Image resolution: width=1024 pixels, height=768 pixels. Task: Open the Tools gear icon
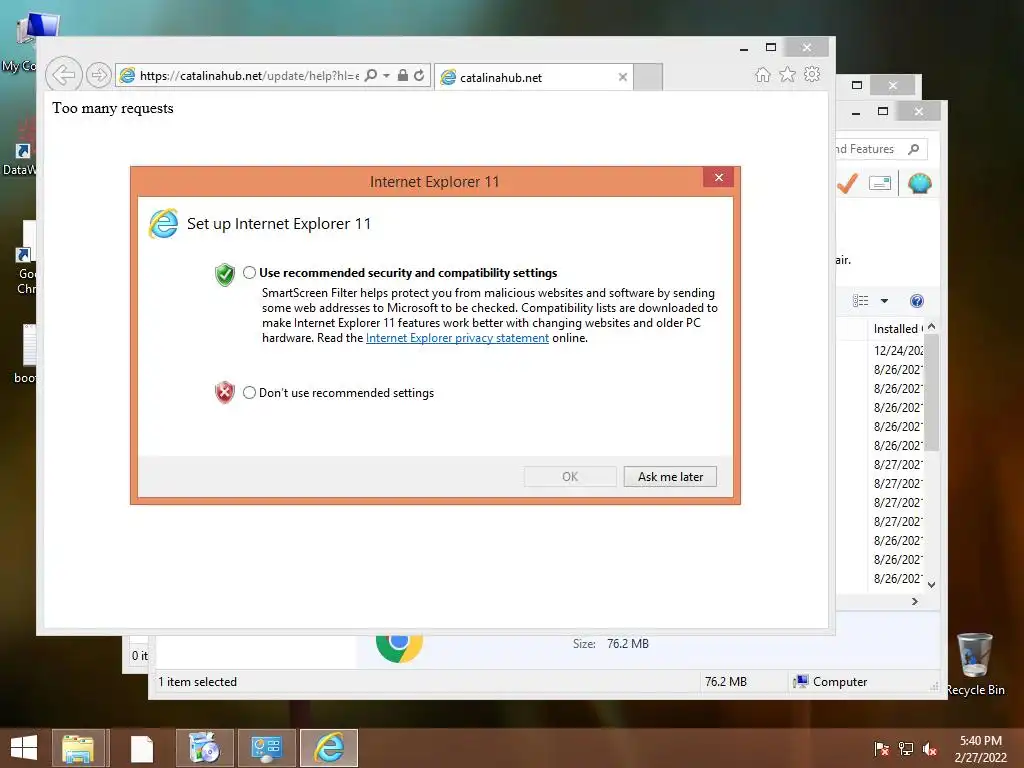click(812, 74)
